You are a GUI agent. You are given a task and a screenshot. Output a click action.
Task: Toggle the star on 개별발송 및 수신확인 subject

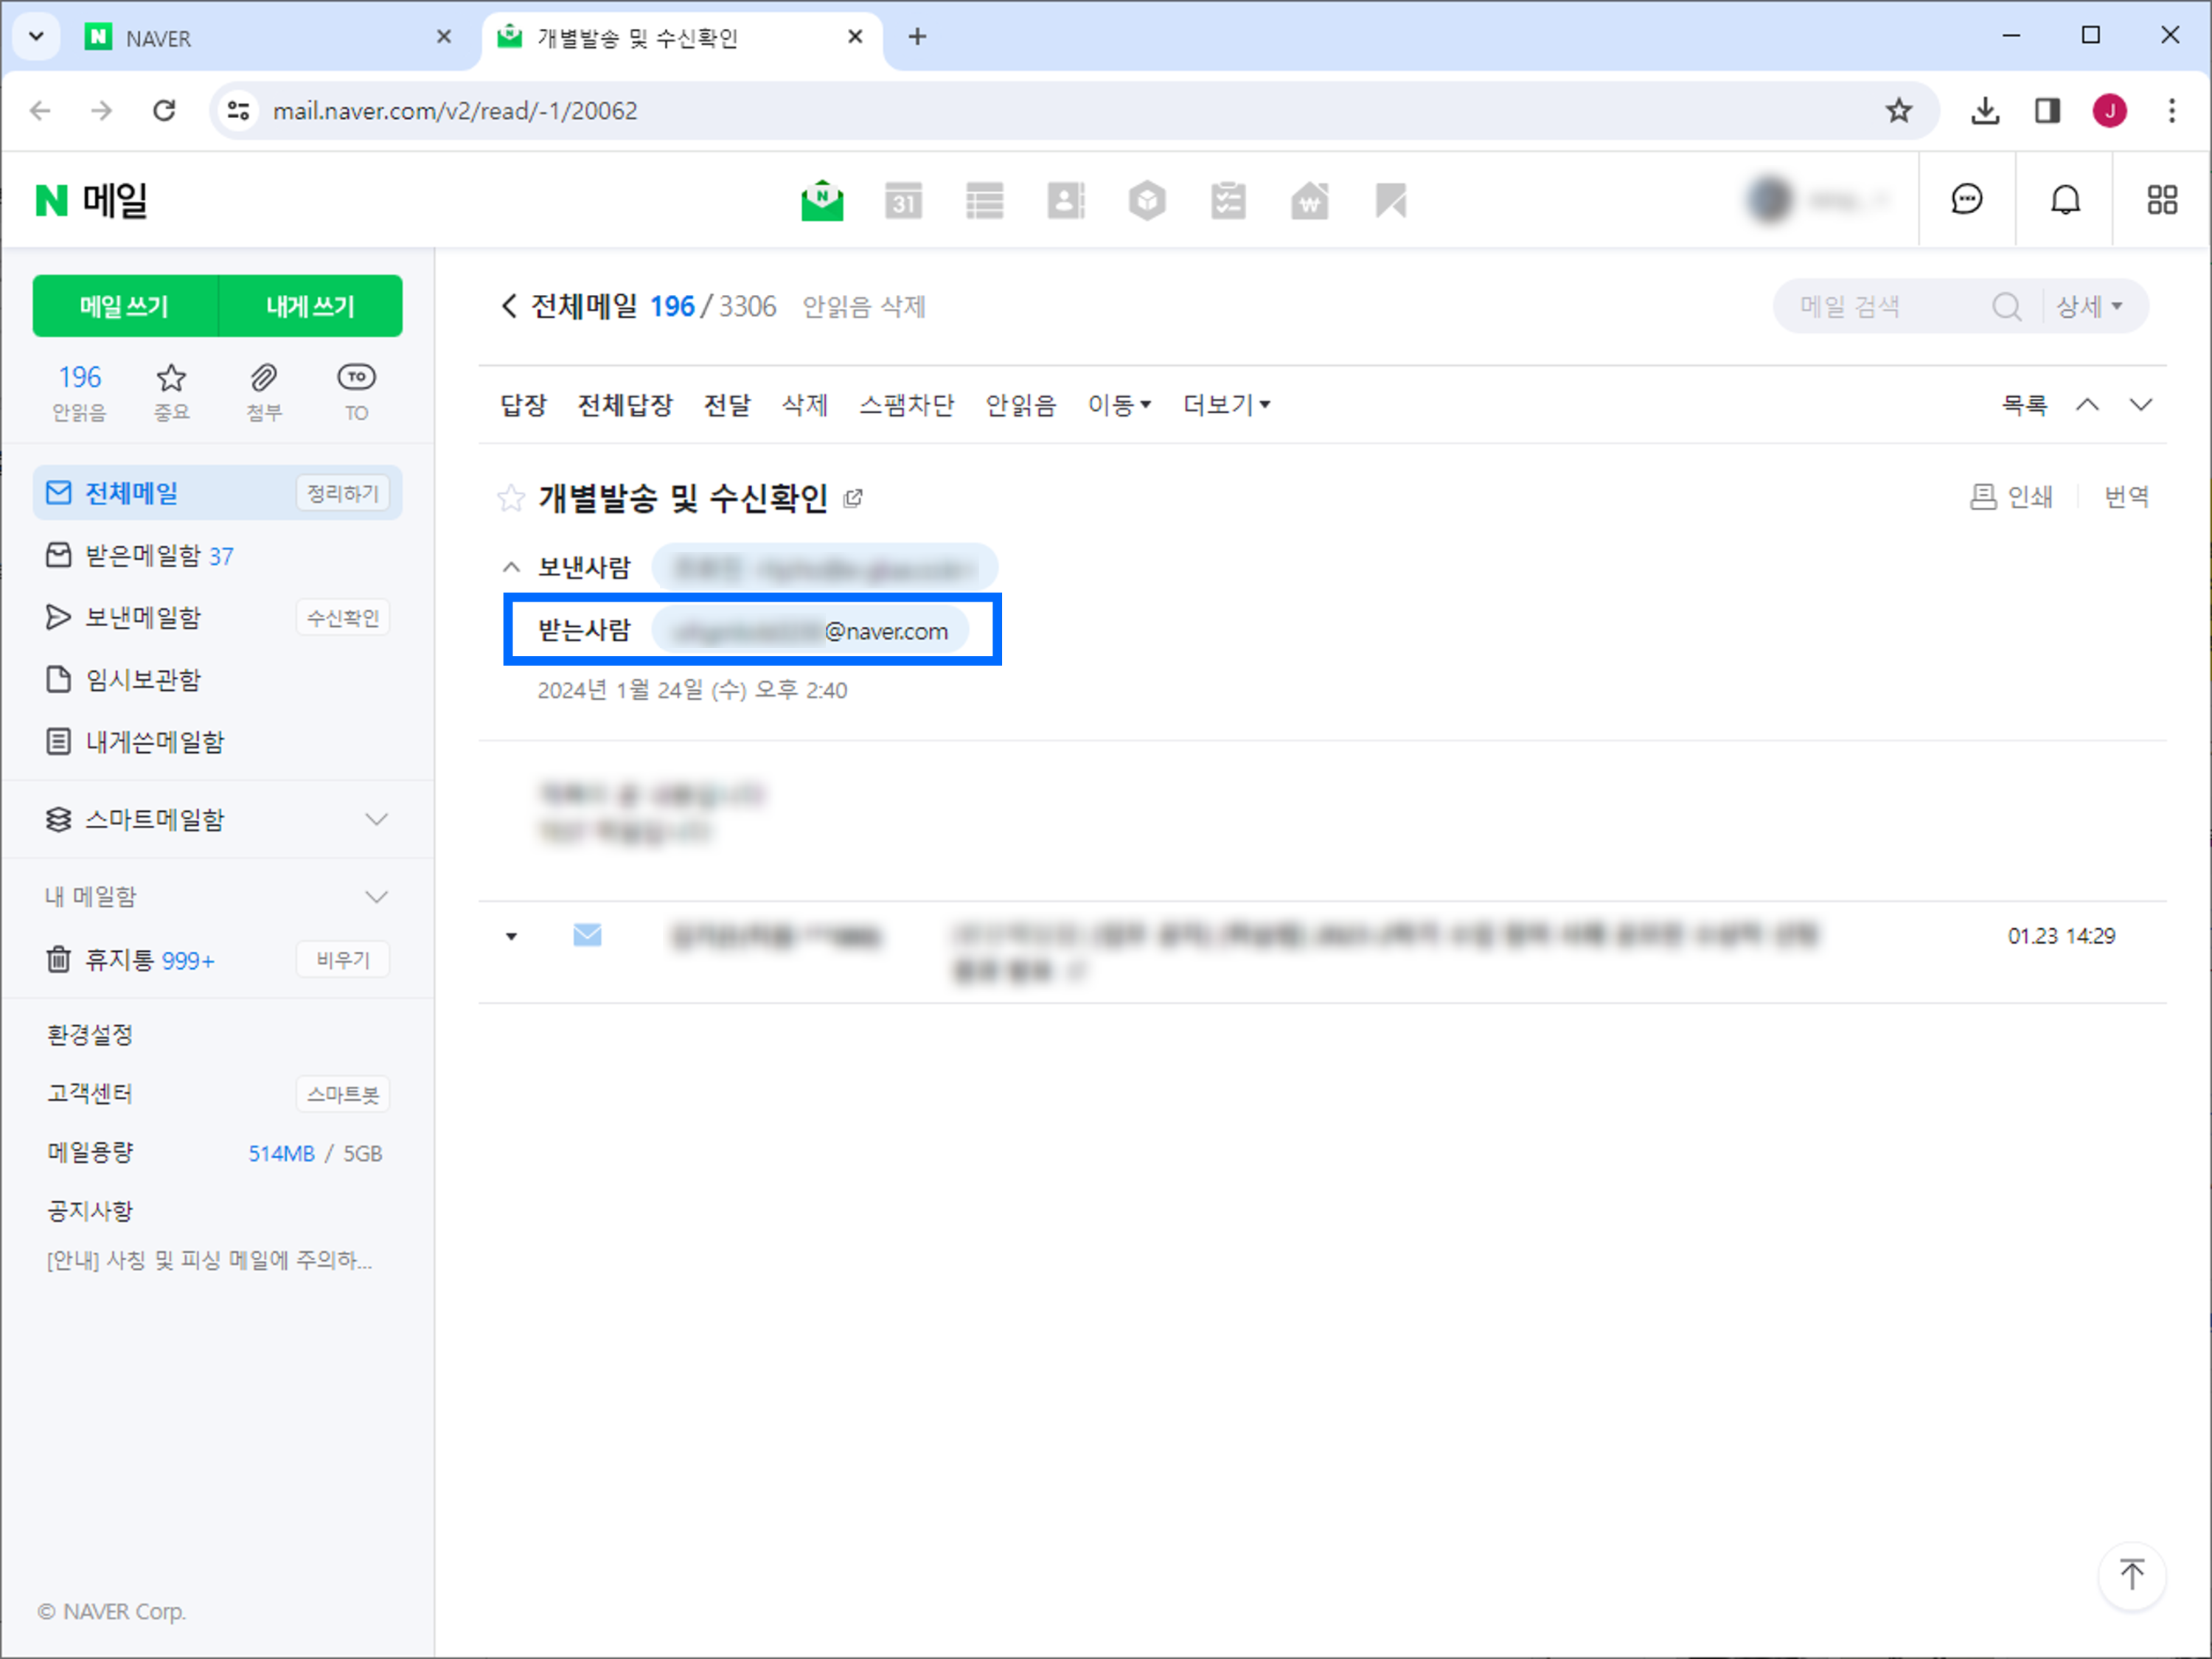511,498
